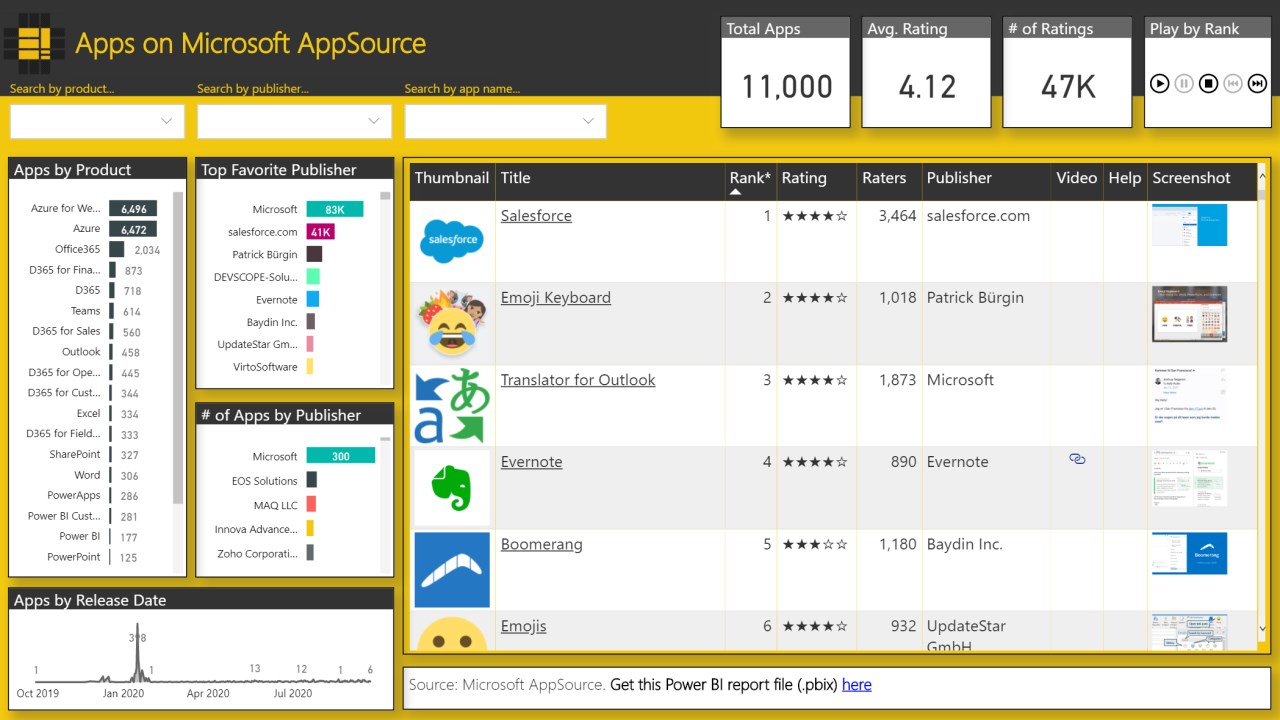This screenshot has width=1280, height=720.
Task: Open the Translator for Outlook thumbnail
Action: point(452,405)
